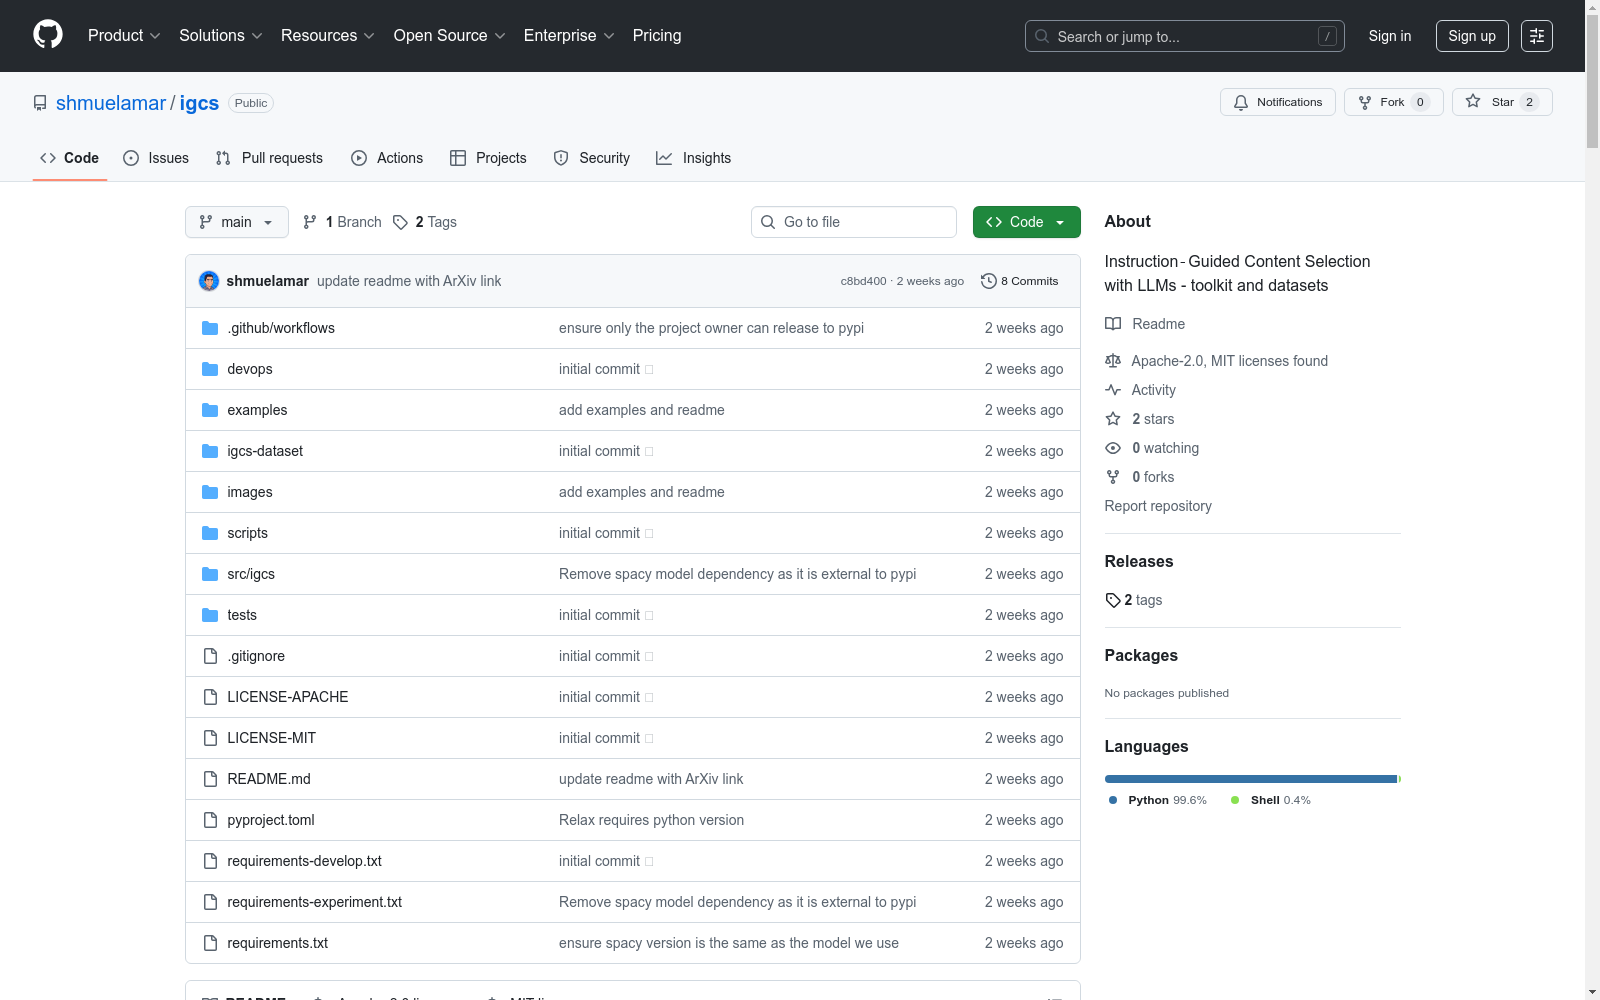
Task: Select the Code tab
Action: (x=70, y=158)
